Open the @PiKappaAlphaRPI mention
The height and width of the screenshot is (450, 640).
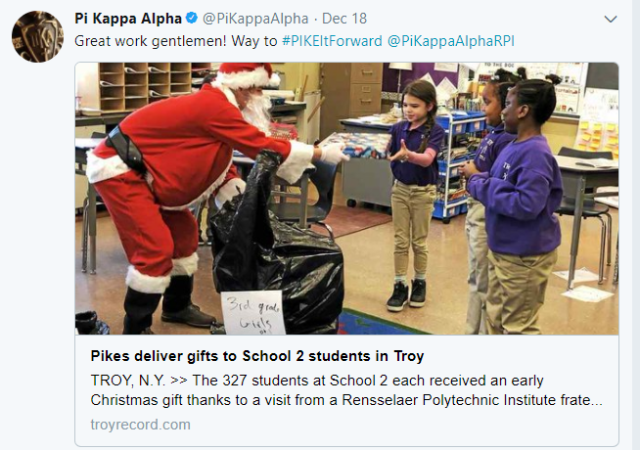pyautogui.click(x=451, y=41)
